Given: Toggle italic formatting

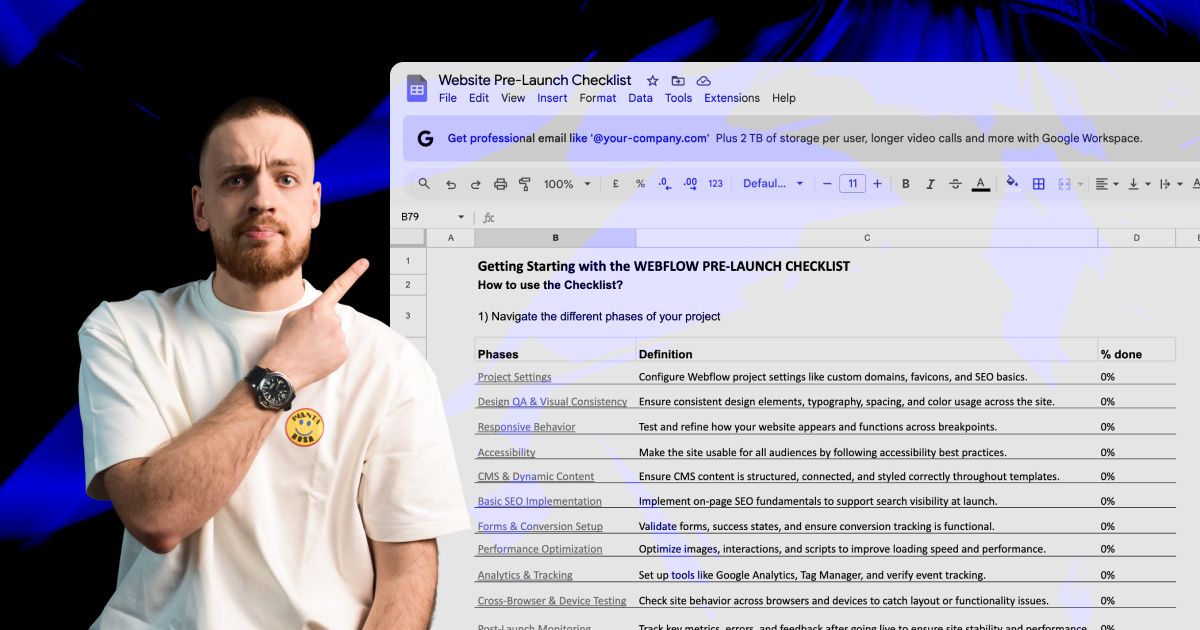Looking at the screenshot, I should pyautogui.click(x=930, y=184).
